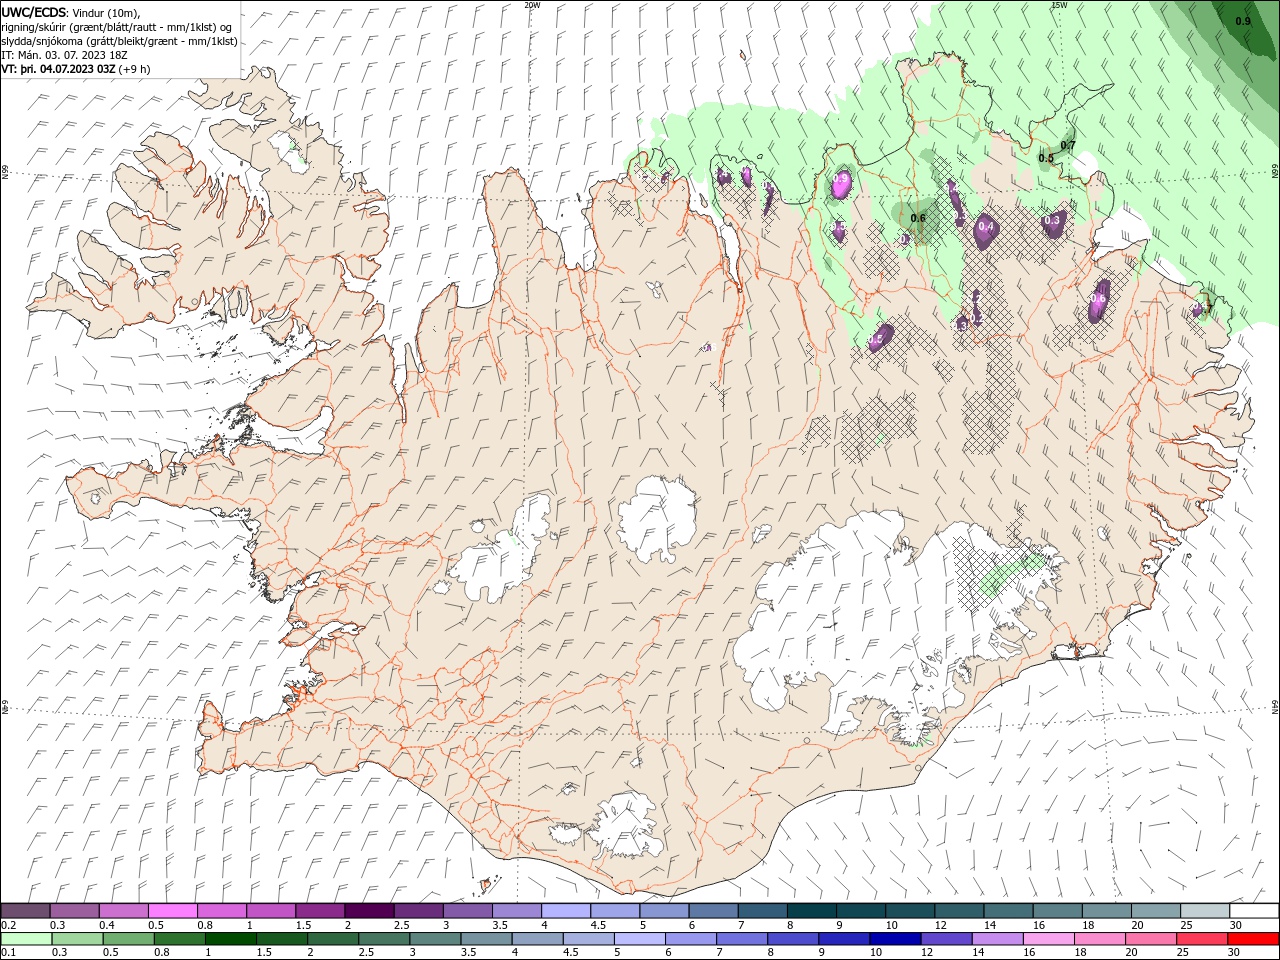
Task: Select the darkest purple 2 swatch in upper legend
Action: tap(369, 911)
